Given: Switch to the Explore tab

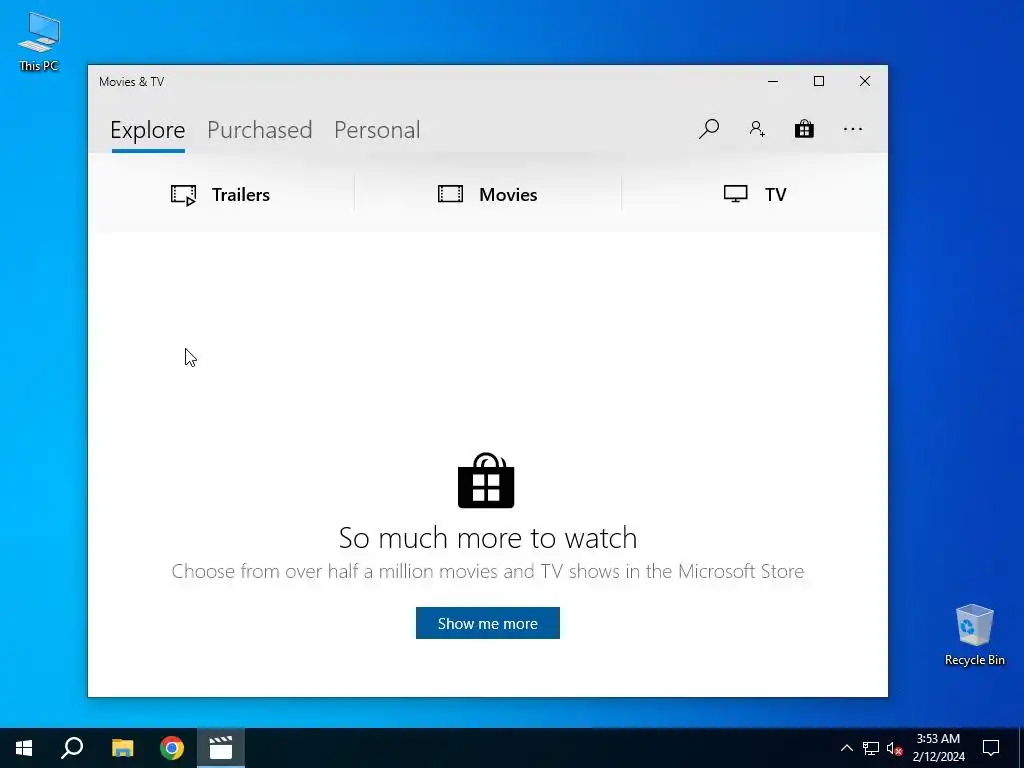Looking at the screenshot, I should click(x=148, y=130).
